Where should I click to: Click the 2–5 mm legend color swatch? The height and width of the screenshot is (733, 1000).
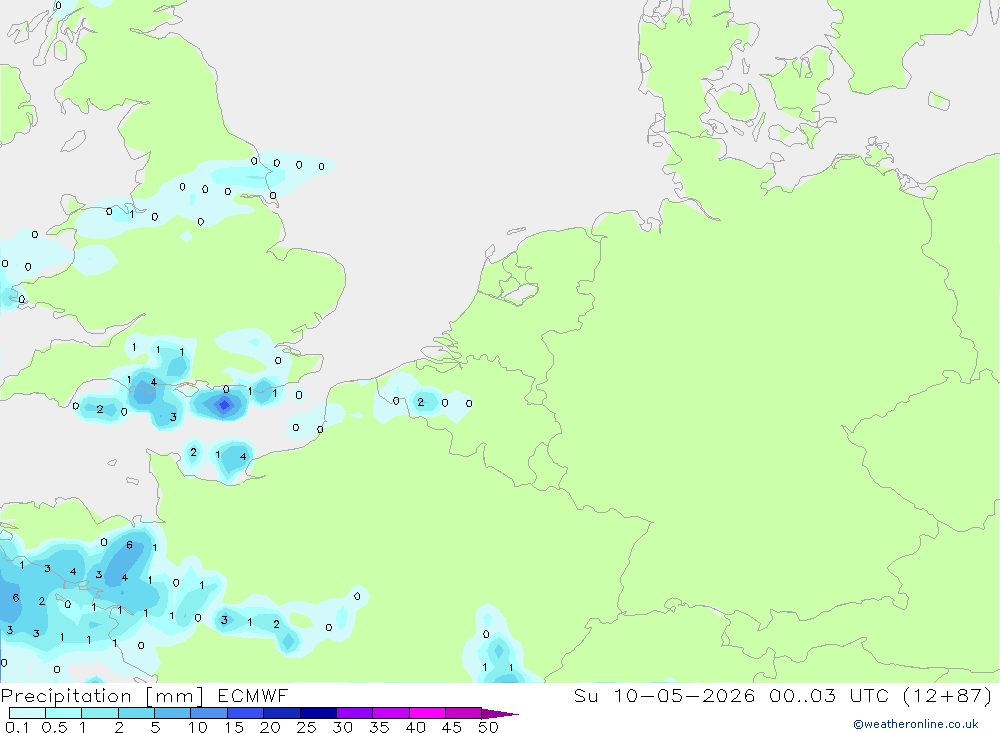coord(136,713)
